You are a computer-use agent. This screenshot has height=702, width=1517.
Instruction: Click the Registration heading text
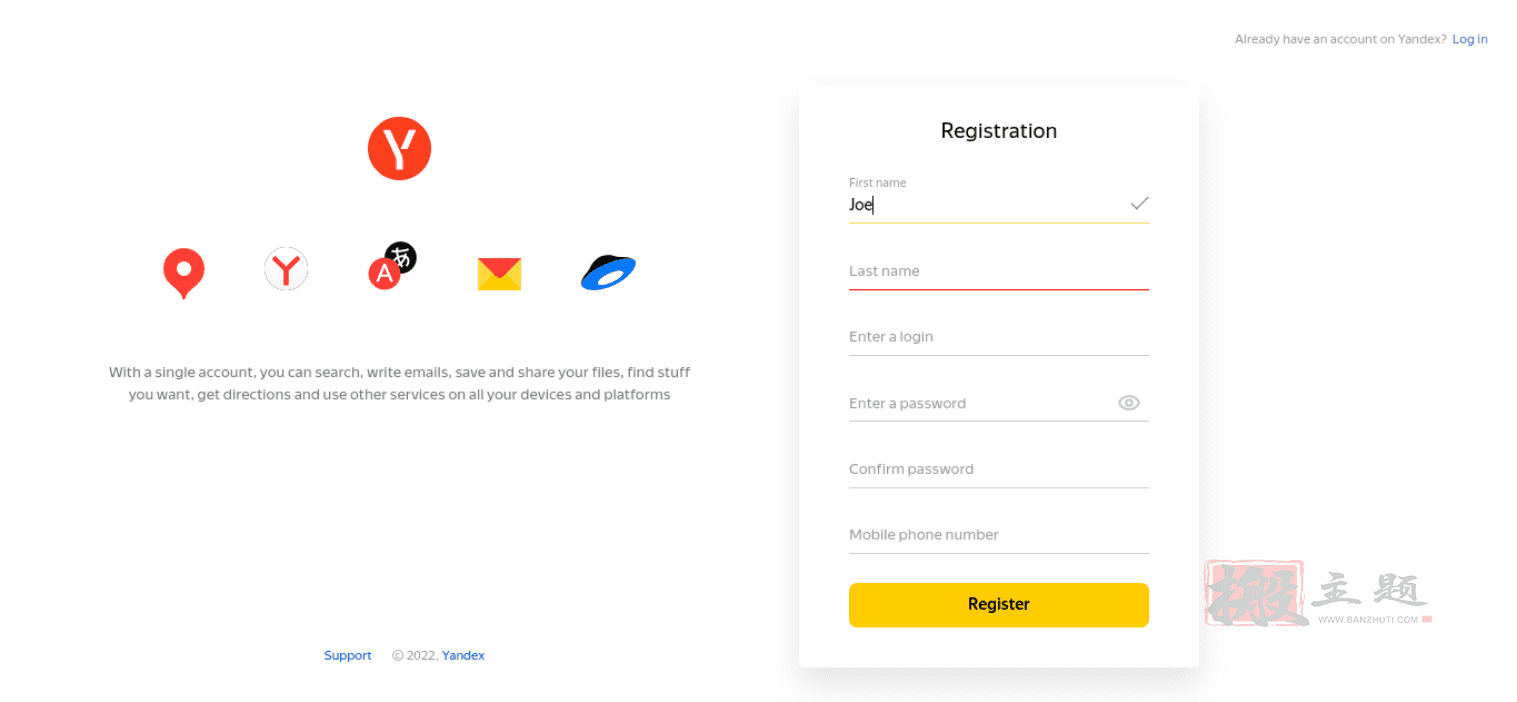click(x=999, y=131)
